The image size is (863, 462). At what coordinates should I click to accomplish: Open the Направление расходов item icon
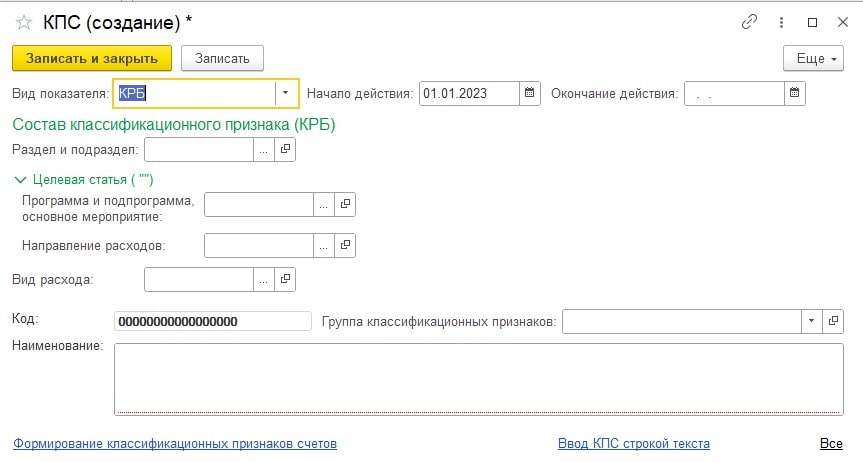(x=345, y=245)
